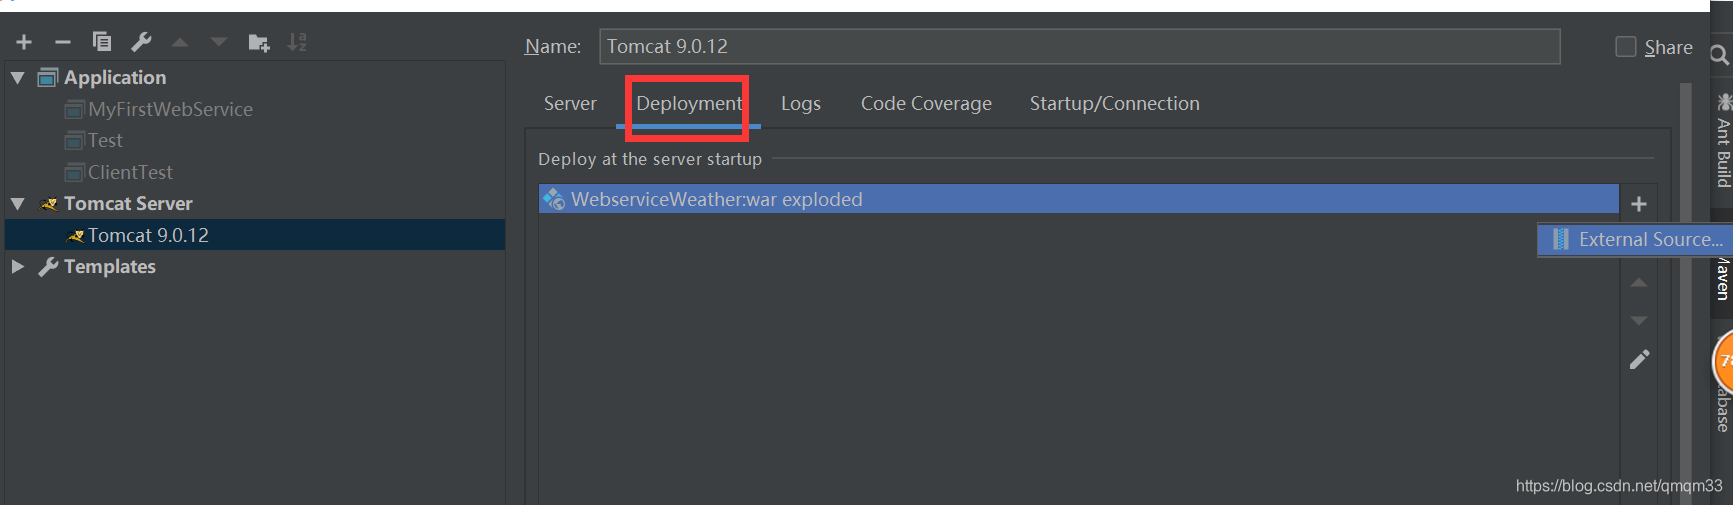
Task: Click the Tomcat Server group label
Action: pyautogui.click(x=128, y=203)
